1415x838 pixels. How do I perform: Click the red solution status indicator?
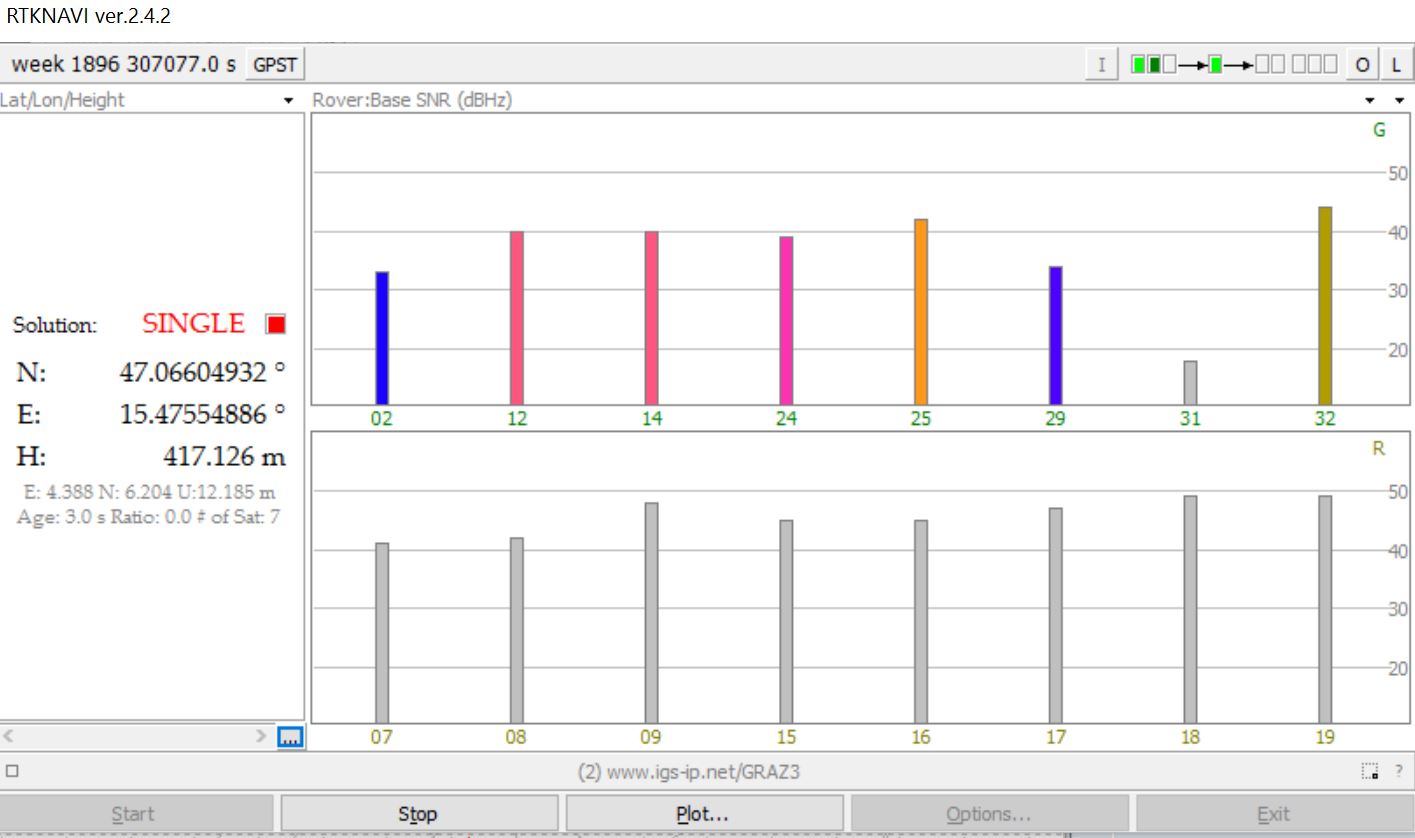(x=276, y=324)
